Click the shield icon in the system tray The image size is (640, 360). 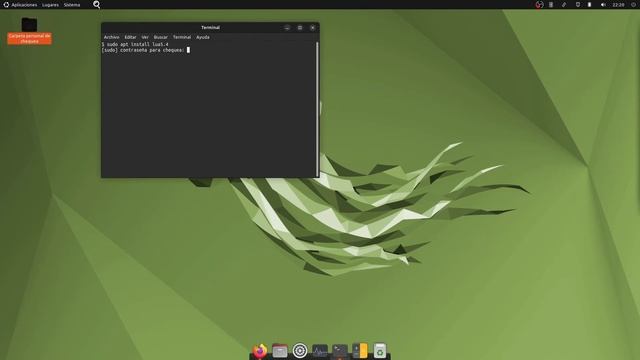pos(578,5)
